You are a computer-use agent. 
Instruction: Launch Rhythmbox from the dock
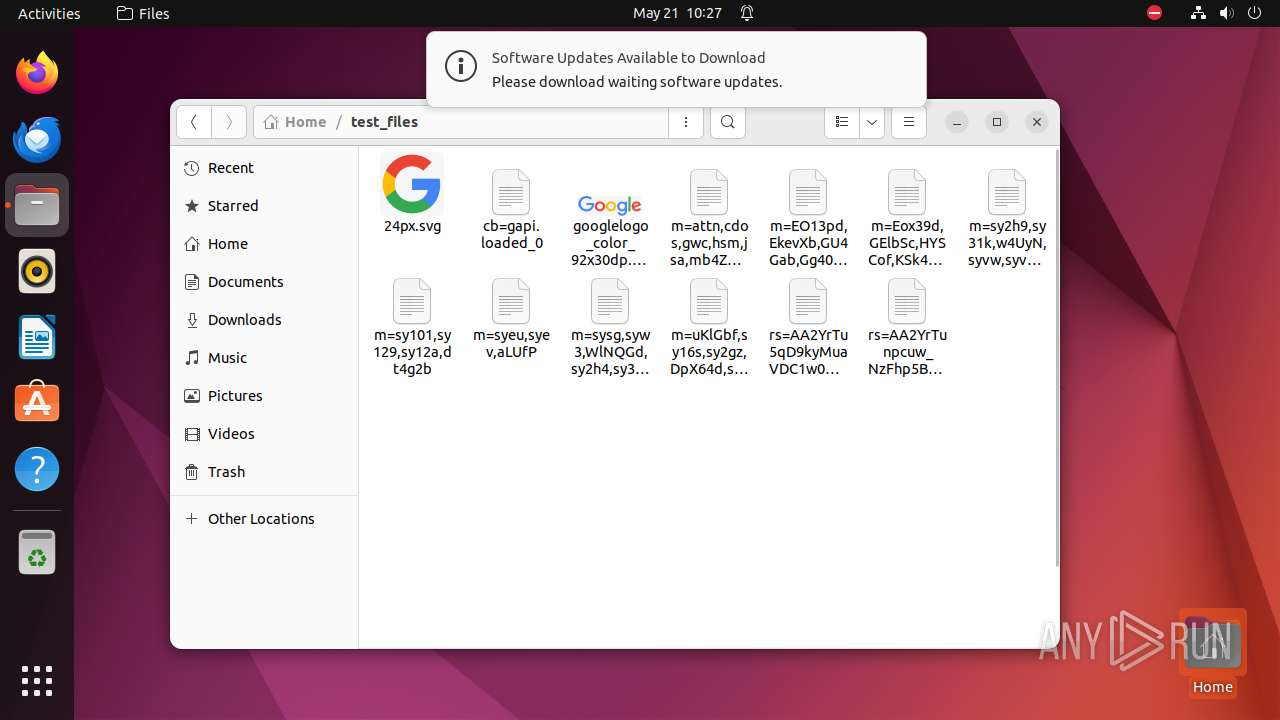37,271
